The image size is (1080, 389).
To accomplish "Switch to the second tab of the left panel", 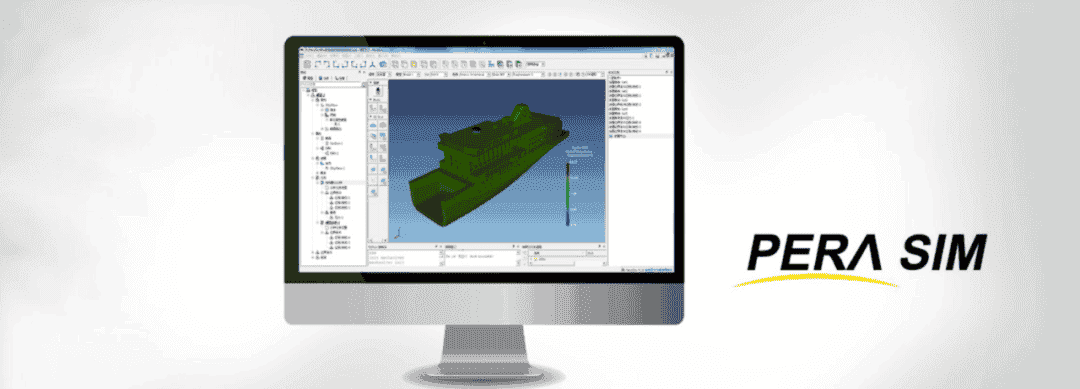I will tap(324, 78).
